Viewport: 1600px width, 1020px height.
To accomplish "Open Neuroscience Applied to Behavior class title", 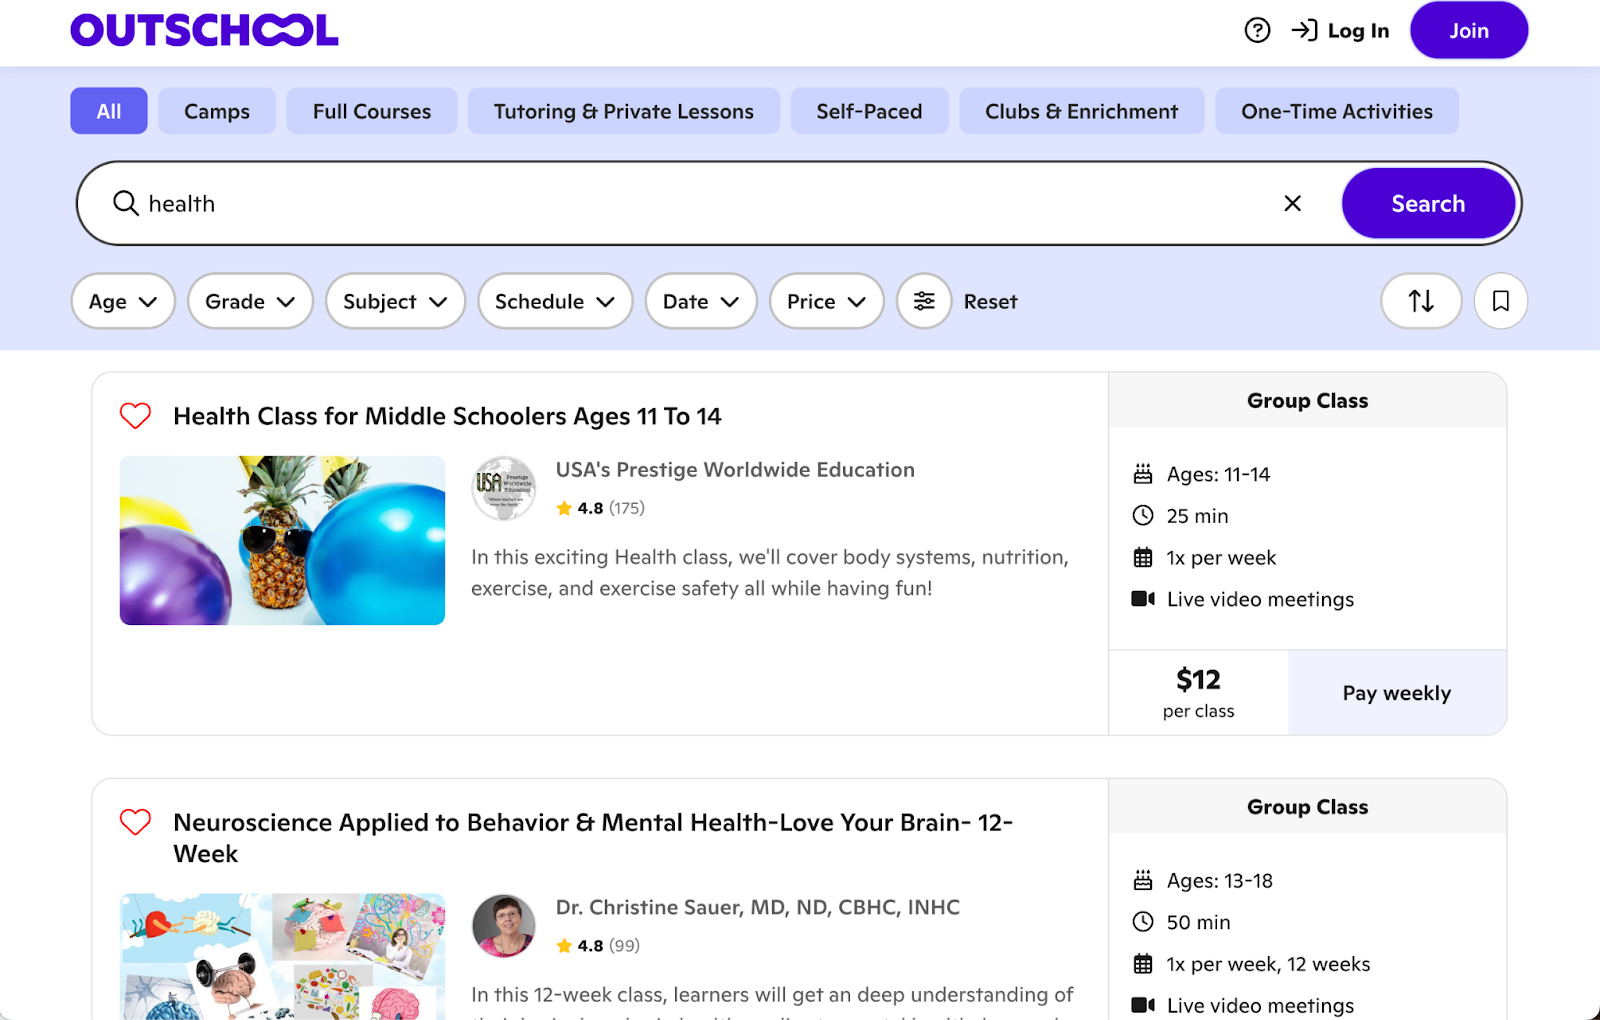I will point(593,838).
